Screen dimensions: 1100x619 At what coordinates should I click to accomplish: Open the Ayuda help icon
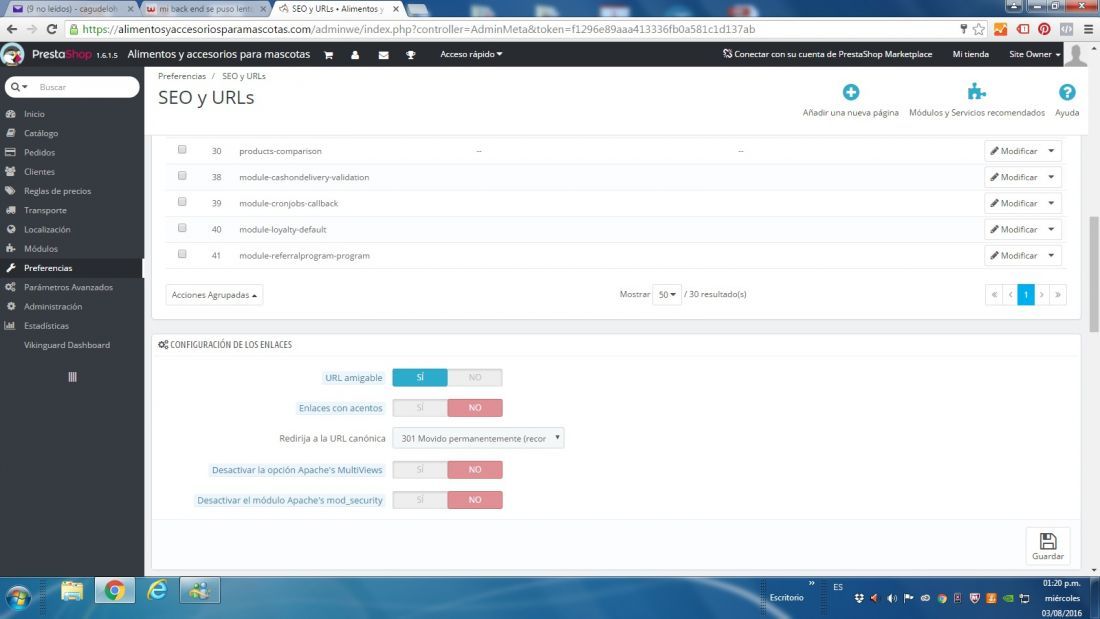[x=1067, y=92]
